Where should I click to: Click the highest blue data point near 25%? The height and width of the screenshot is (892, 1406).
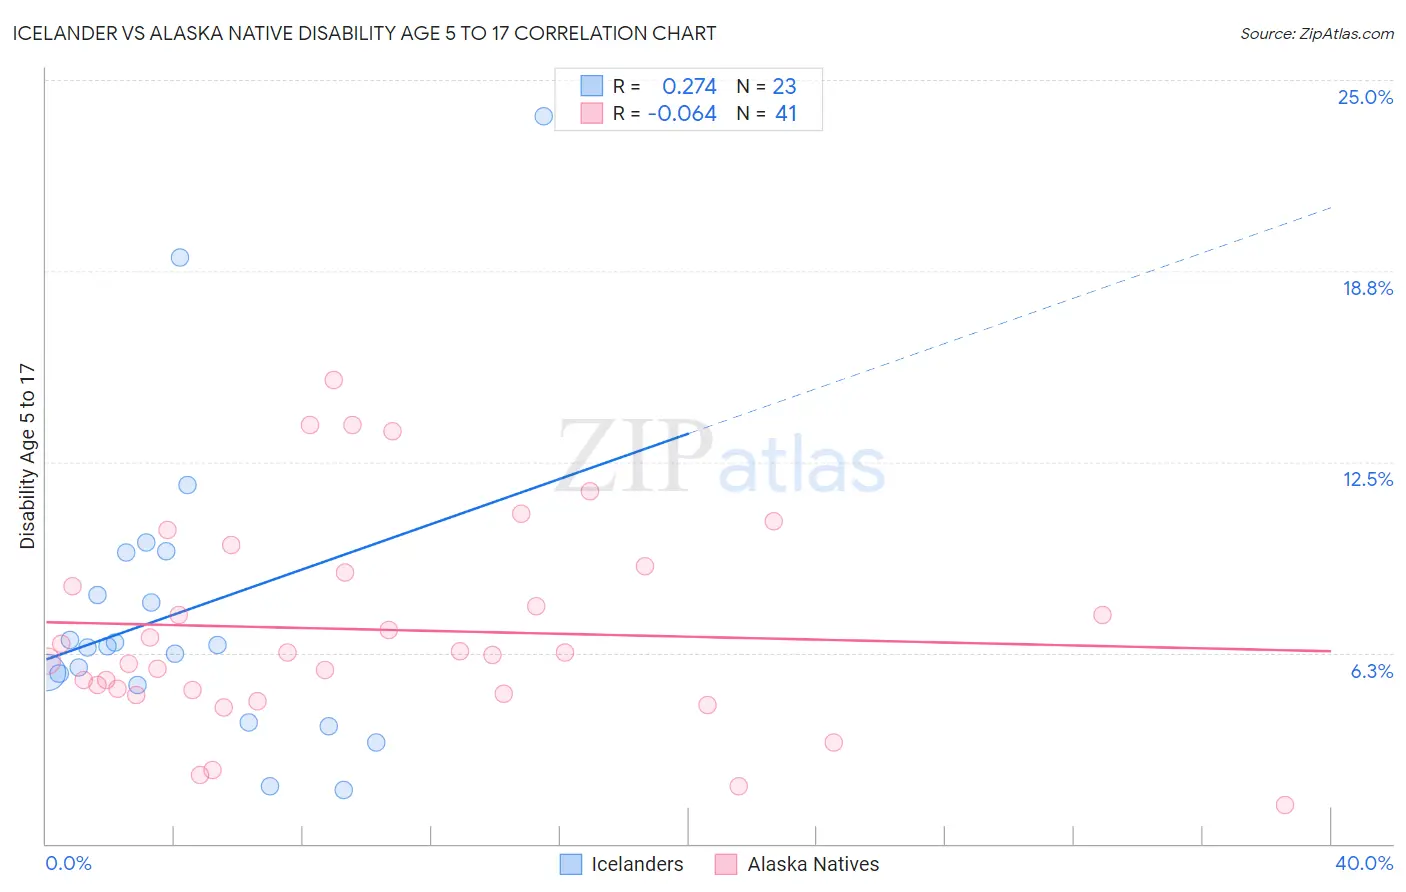tap(544, 116)
